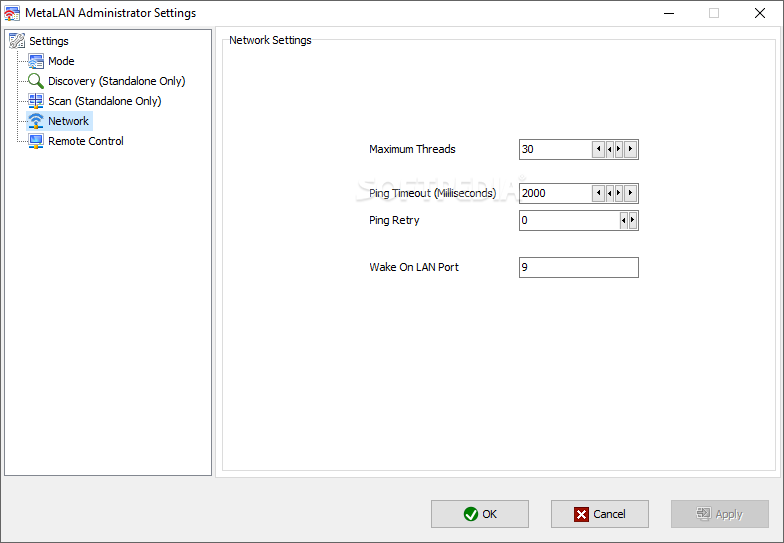
Task: Click the Wake On LAN Port label
Action: [414, 268]
